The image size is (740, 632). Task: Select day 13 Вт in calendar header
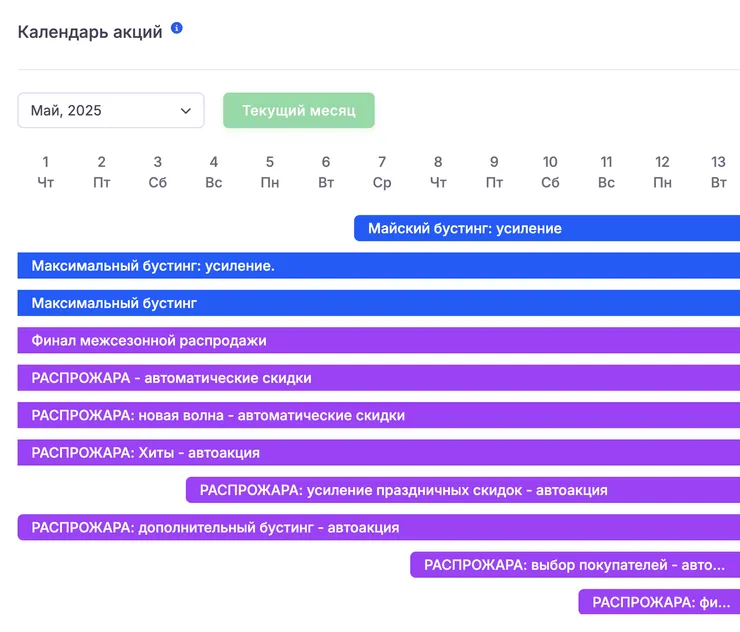tap(718, 172)
